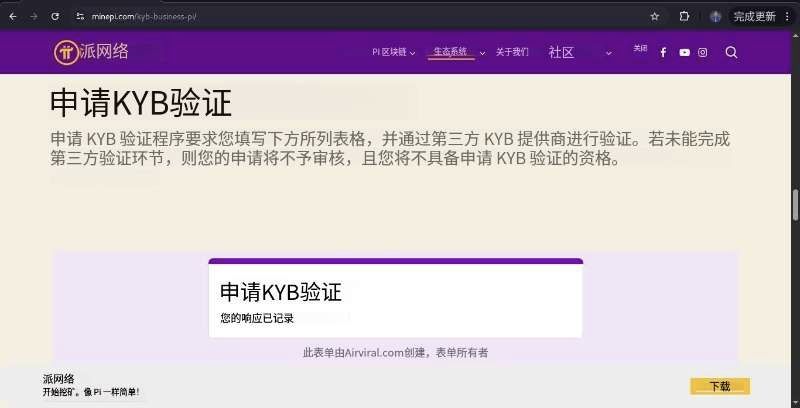Screen dimensions: 800x408
Task: Click the 关闭 text in the header
Action: click(640, 48)
